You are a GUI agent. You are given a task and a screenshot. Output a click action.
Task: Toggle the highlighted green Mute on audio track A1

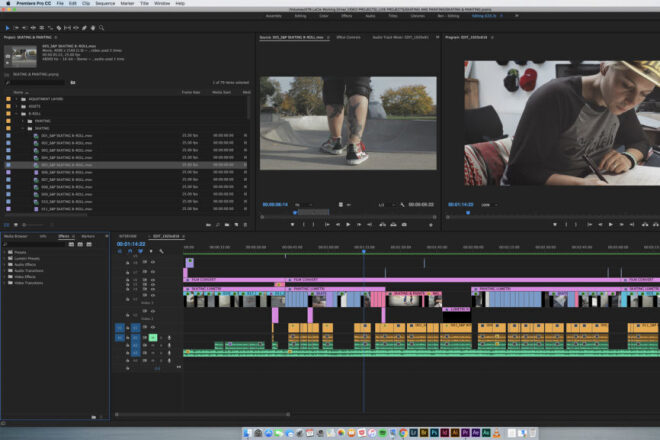[x=153, y=337]
